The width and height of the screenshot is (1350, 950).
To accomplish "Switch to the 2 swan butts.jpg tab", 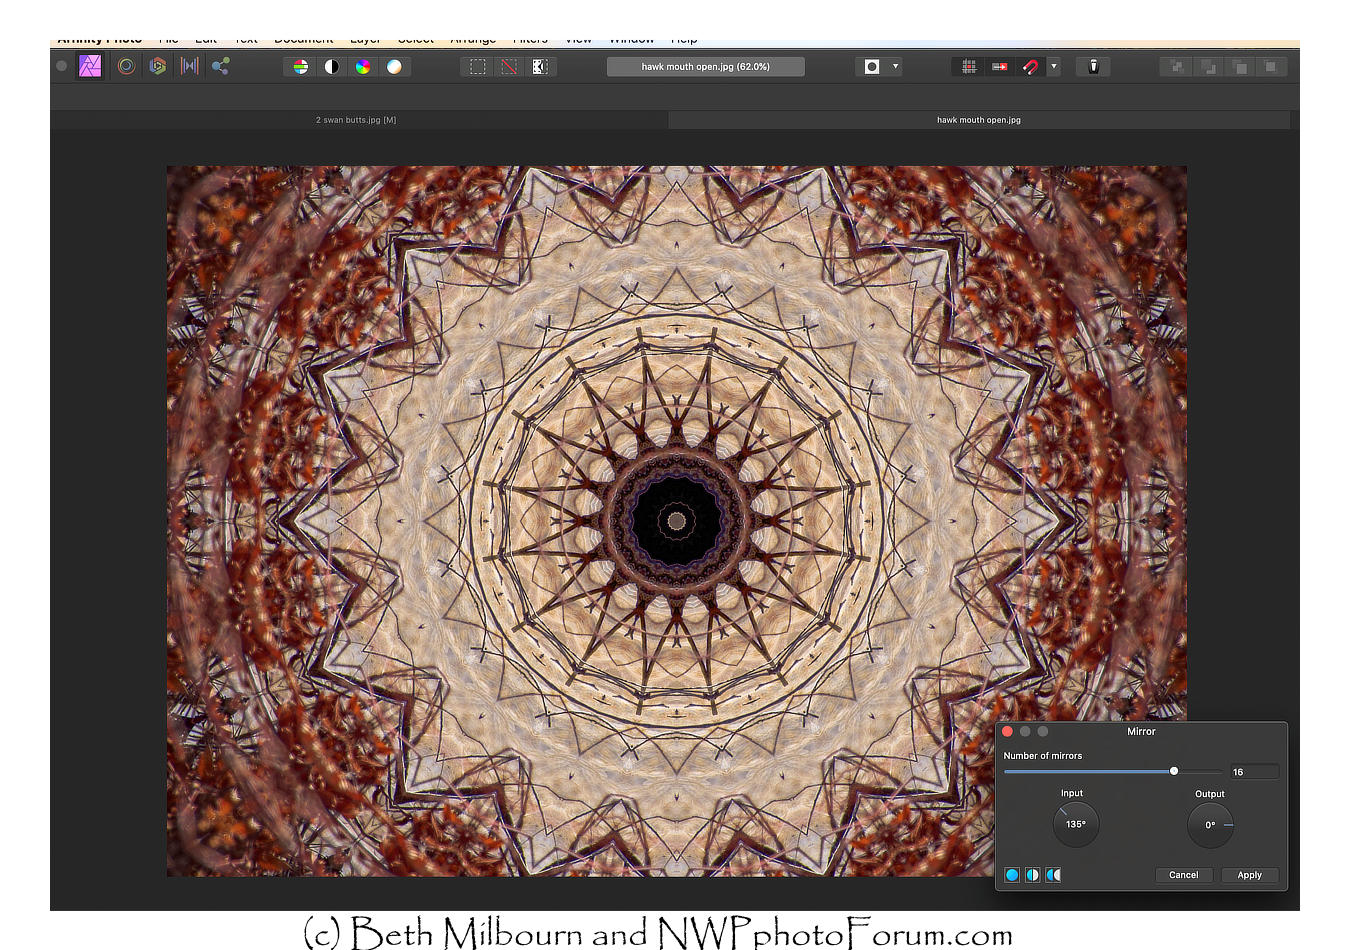I will (x=356, y=120).
